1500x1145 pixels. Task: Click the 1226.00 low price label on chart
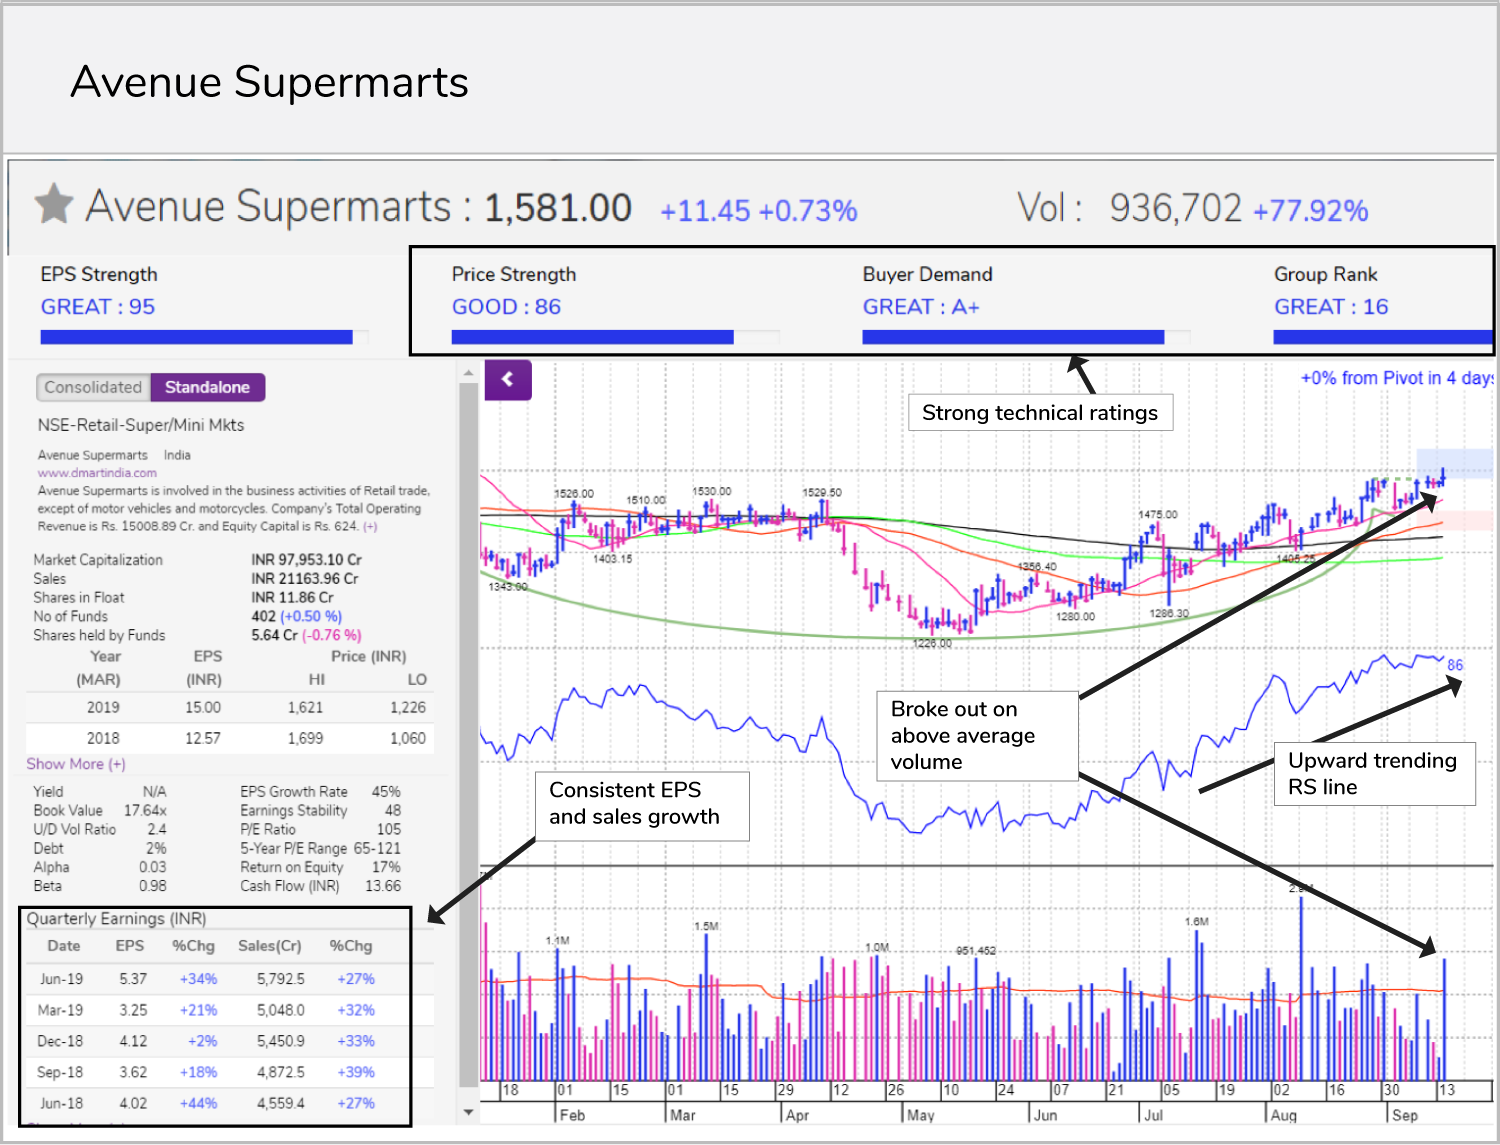click(x=932, y=643)
